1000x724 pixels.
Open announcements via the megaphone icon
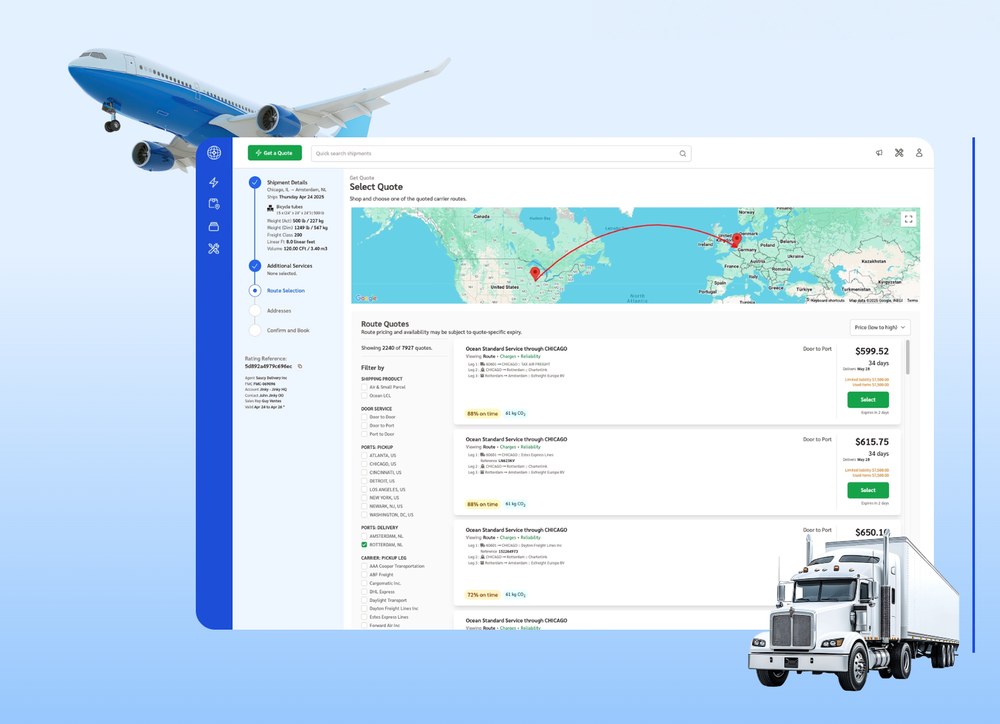879,153
